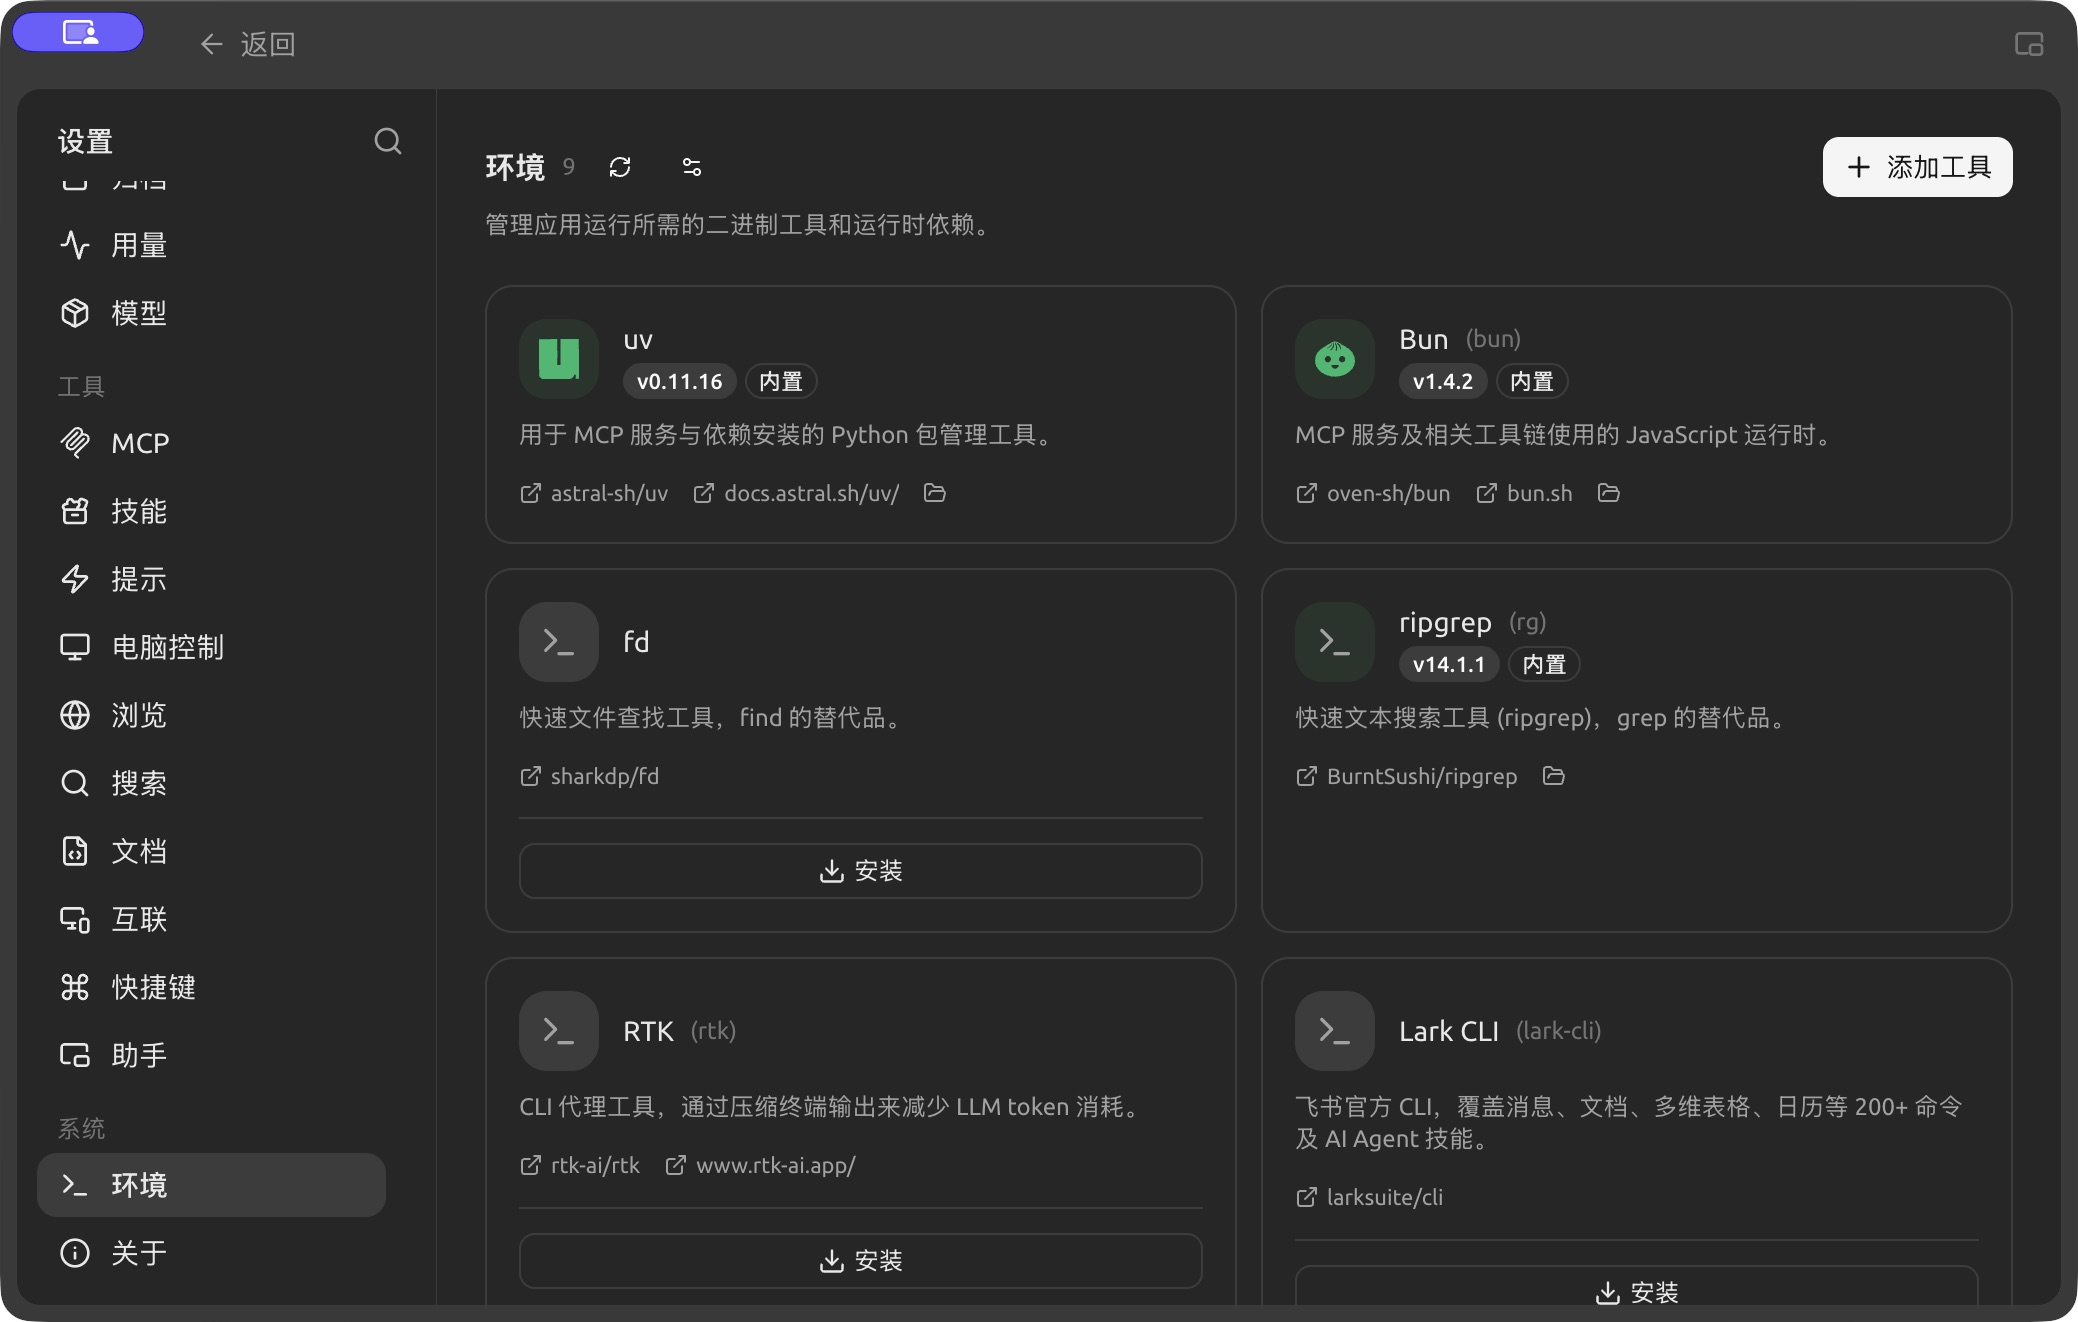This screenshot has height=1322, width=2078.
Task: Install the Lark CLI tool
Action: (x=1637, y=1287)
